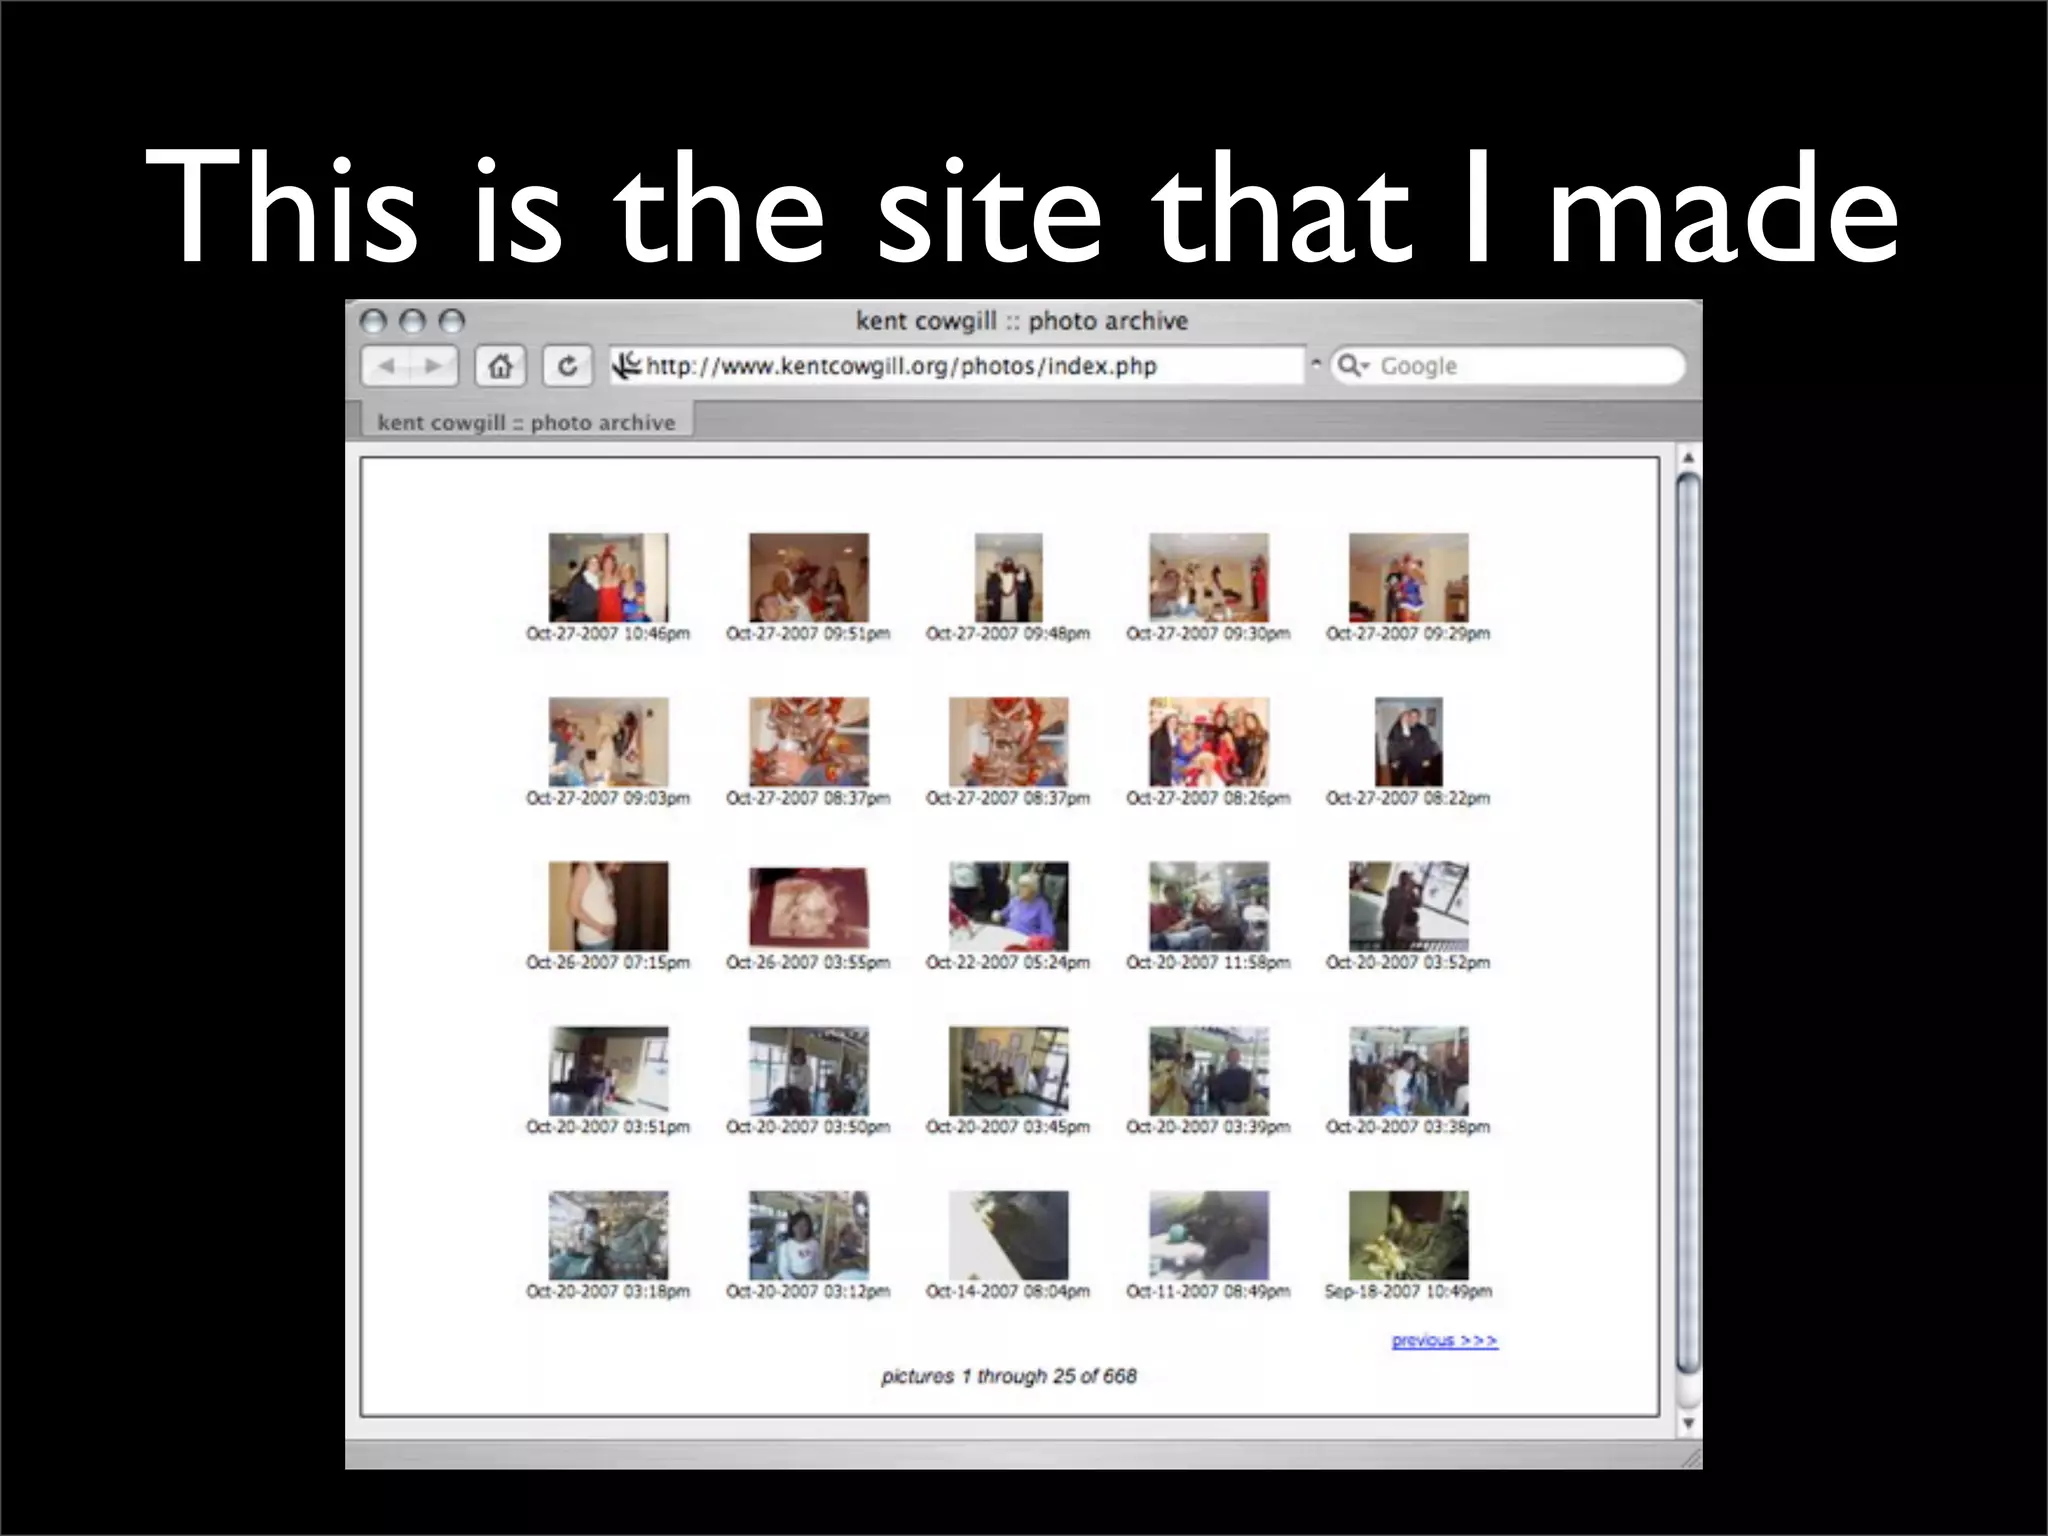Open photo dated Oct-27-2007 09:03pm
Image resolution: width=2048 pixels, height=1536 pixels.
608,741
